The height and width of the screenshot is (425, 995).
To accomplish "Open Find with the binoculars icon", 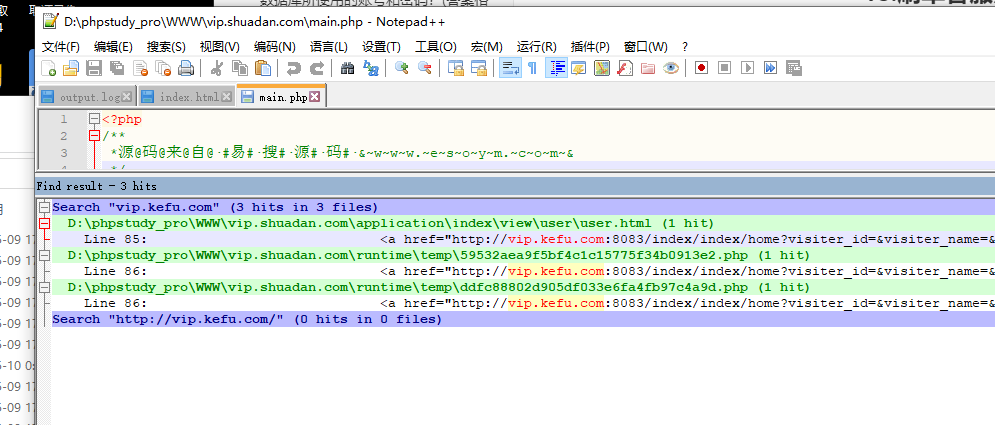I will 347,68.
